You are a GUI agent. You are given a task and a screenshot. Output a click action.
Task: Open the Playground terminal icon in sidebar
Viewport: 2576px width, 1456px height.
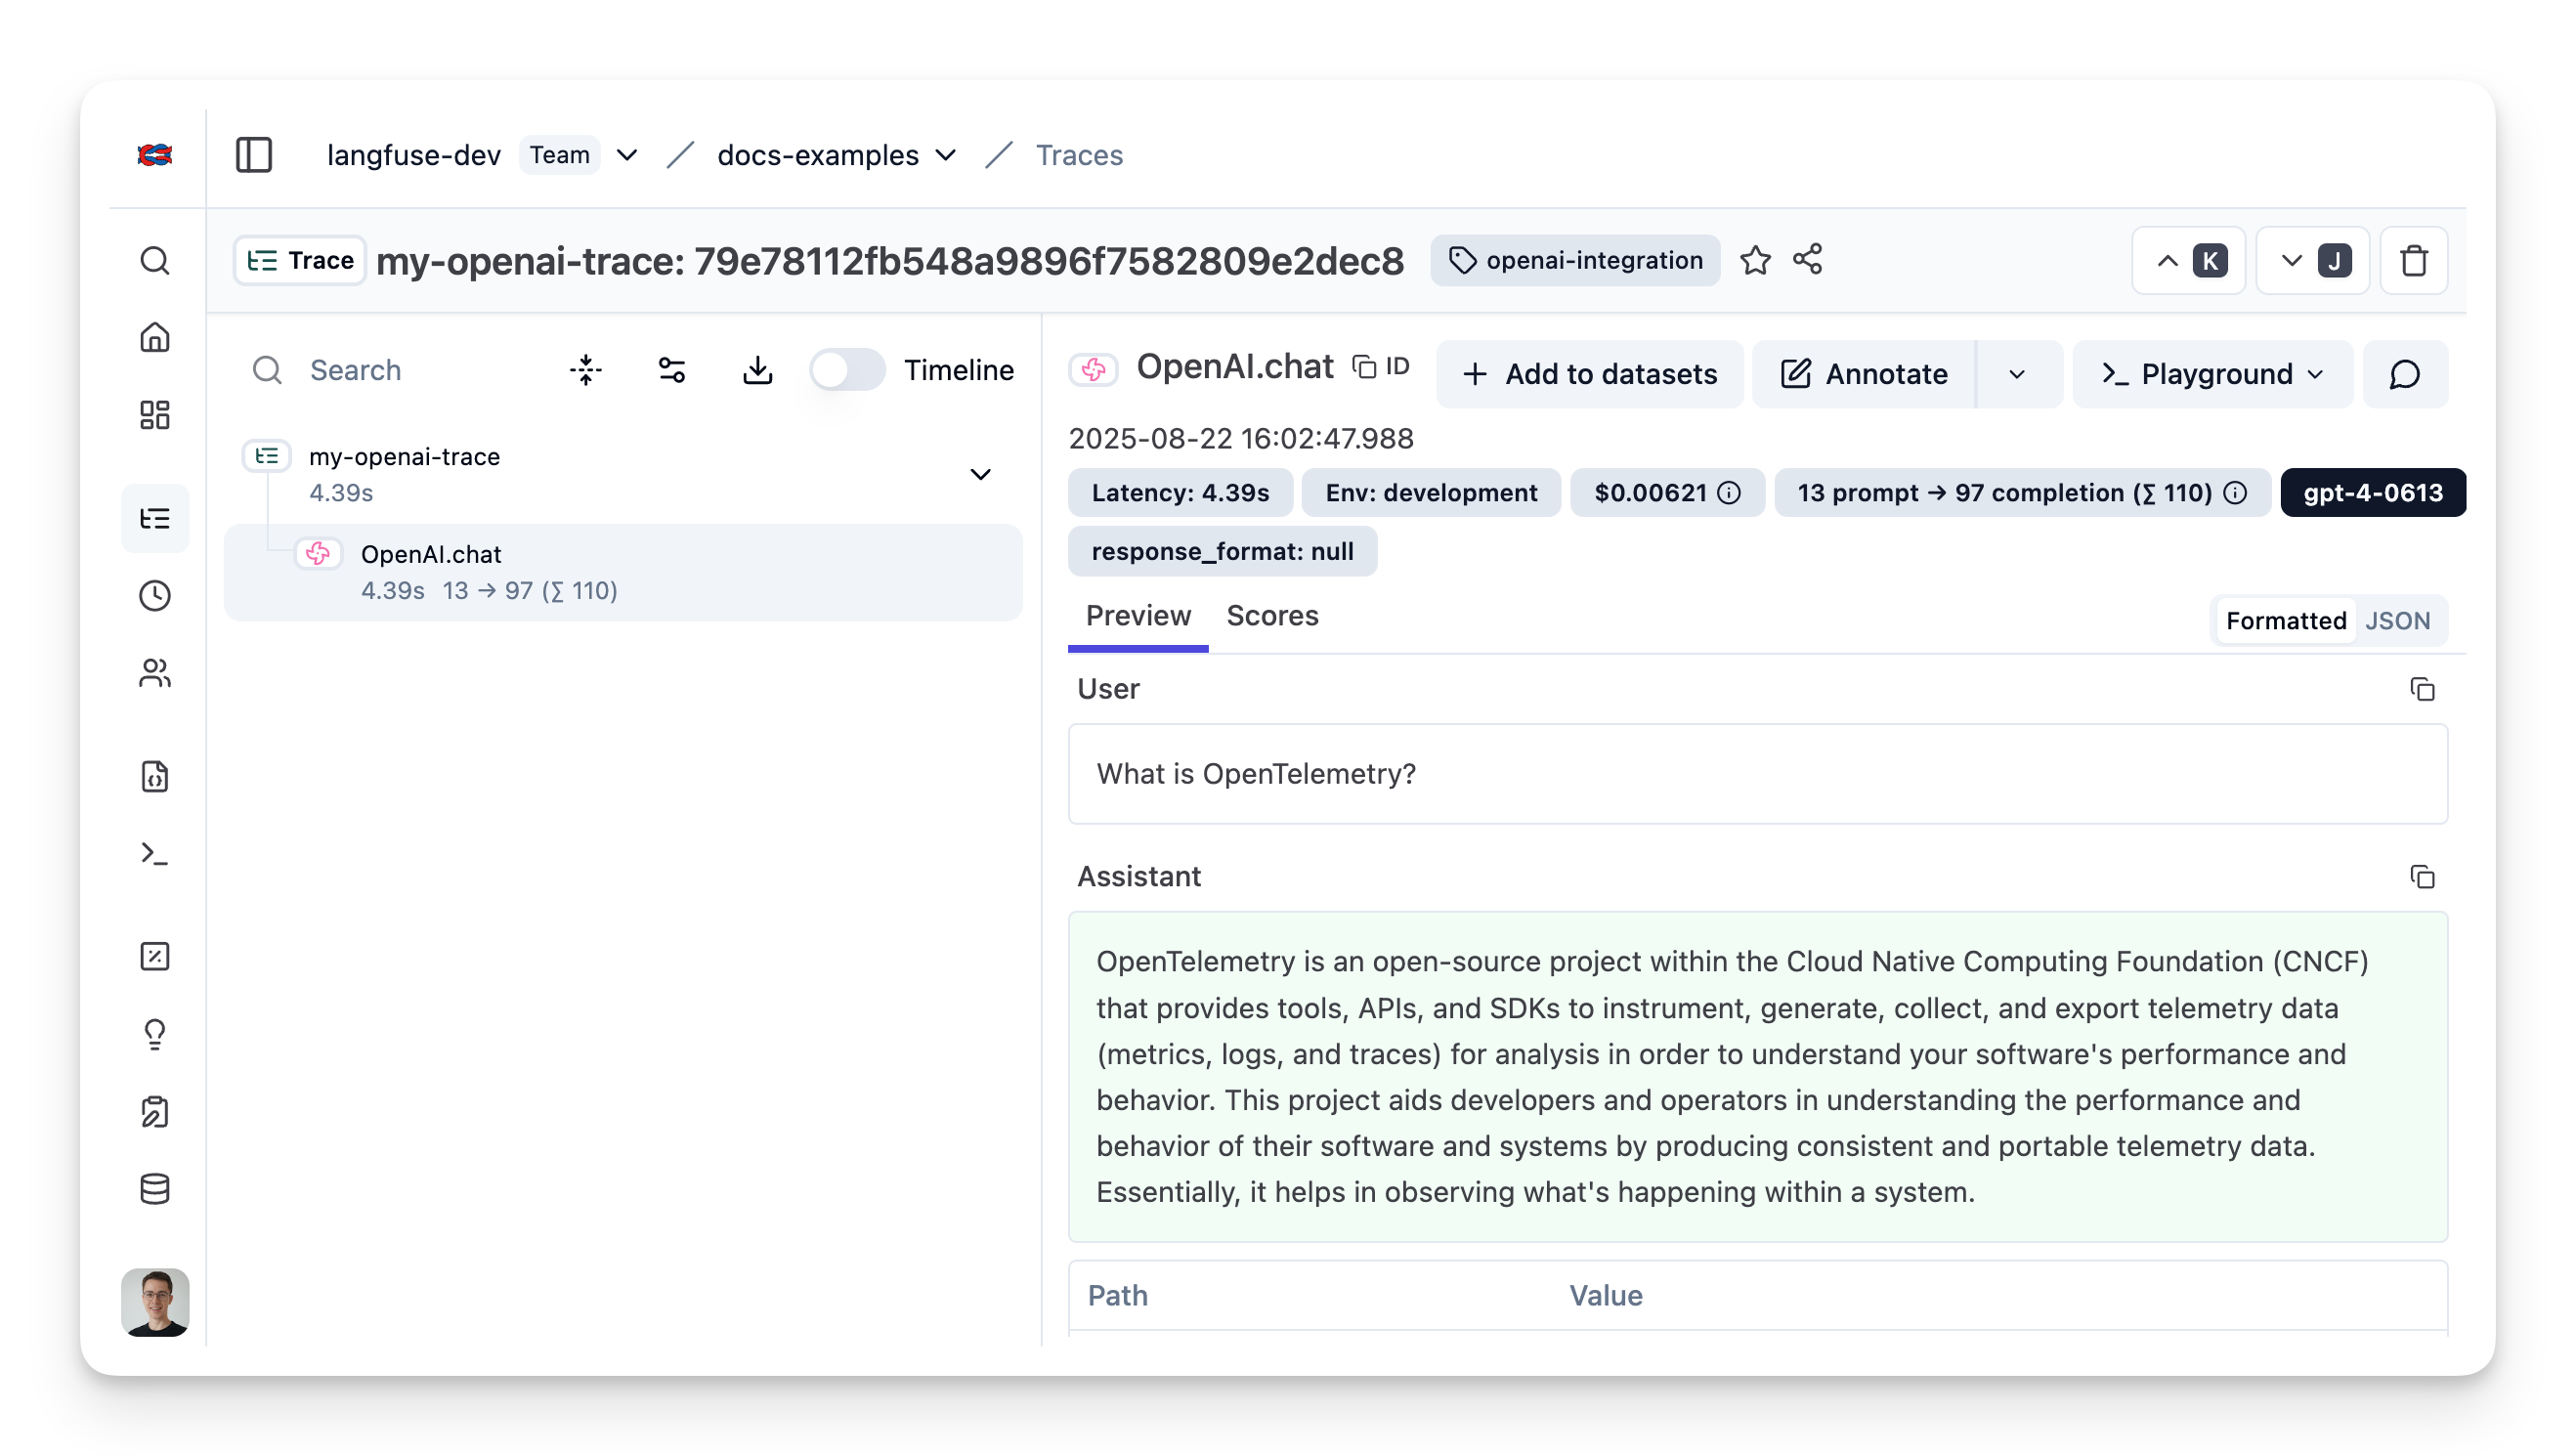click(155, 853)
